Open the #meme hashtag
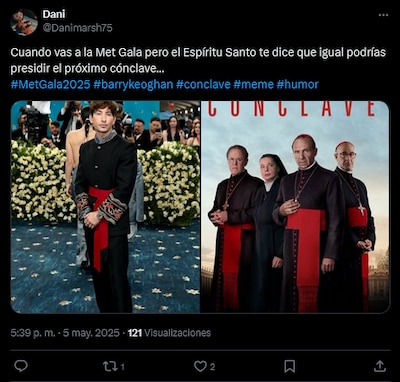Viewport: 400px width, 382px height. (253, 84)
